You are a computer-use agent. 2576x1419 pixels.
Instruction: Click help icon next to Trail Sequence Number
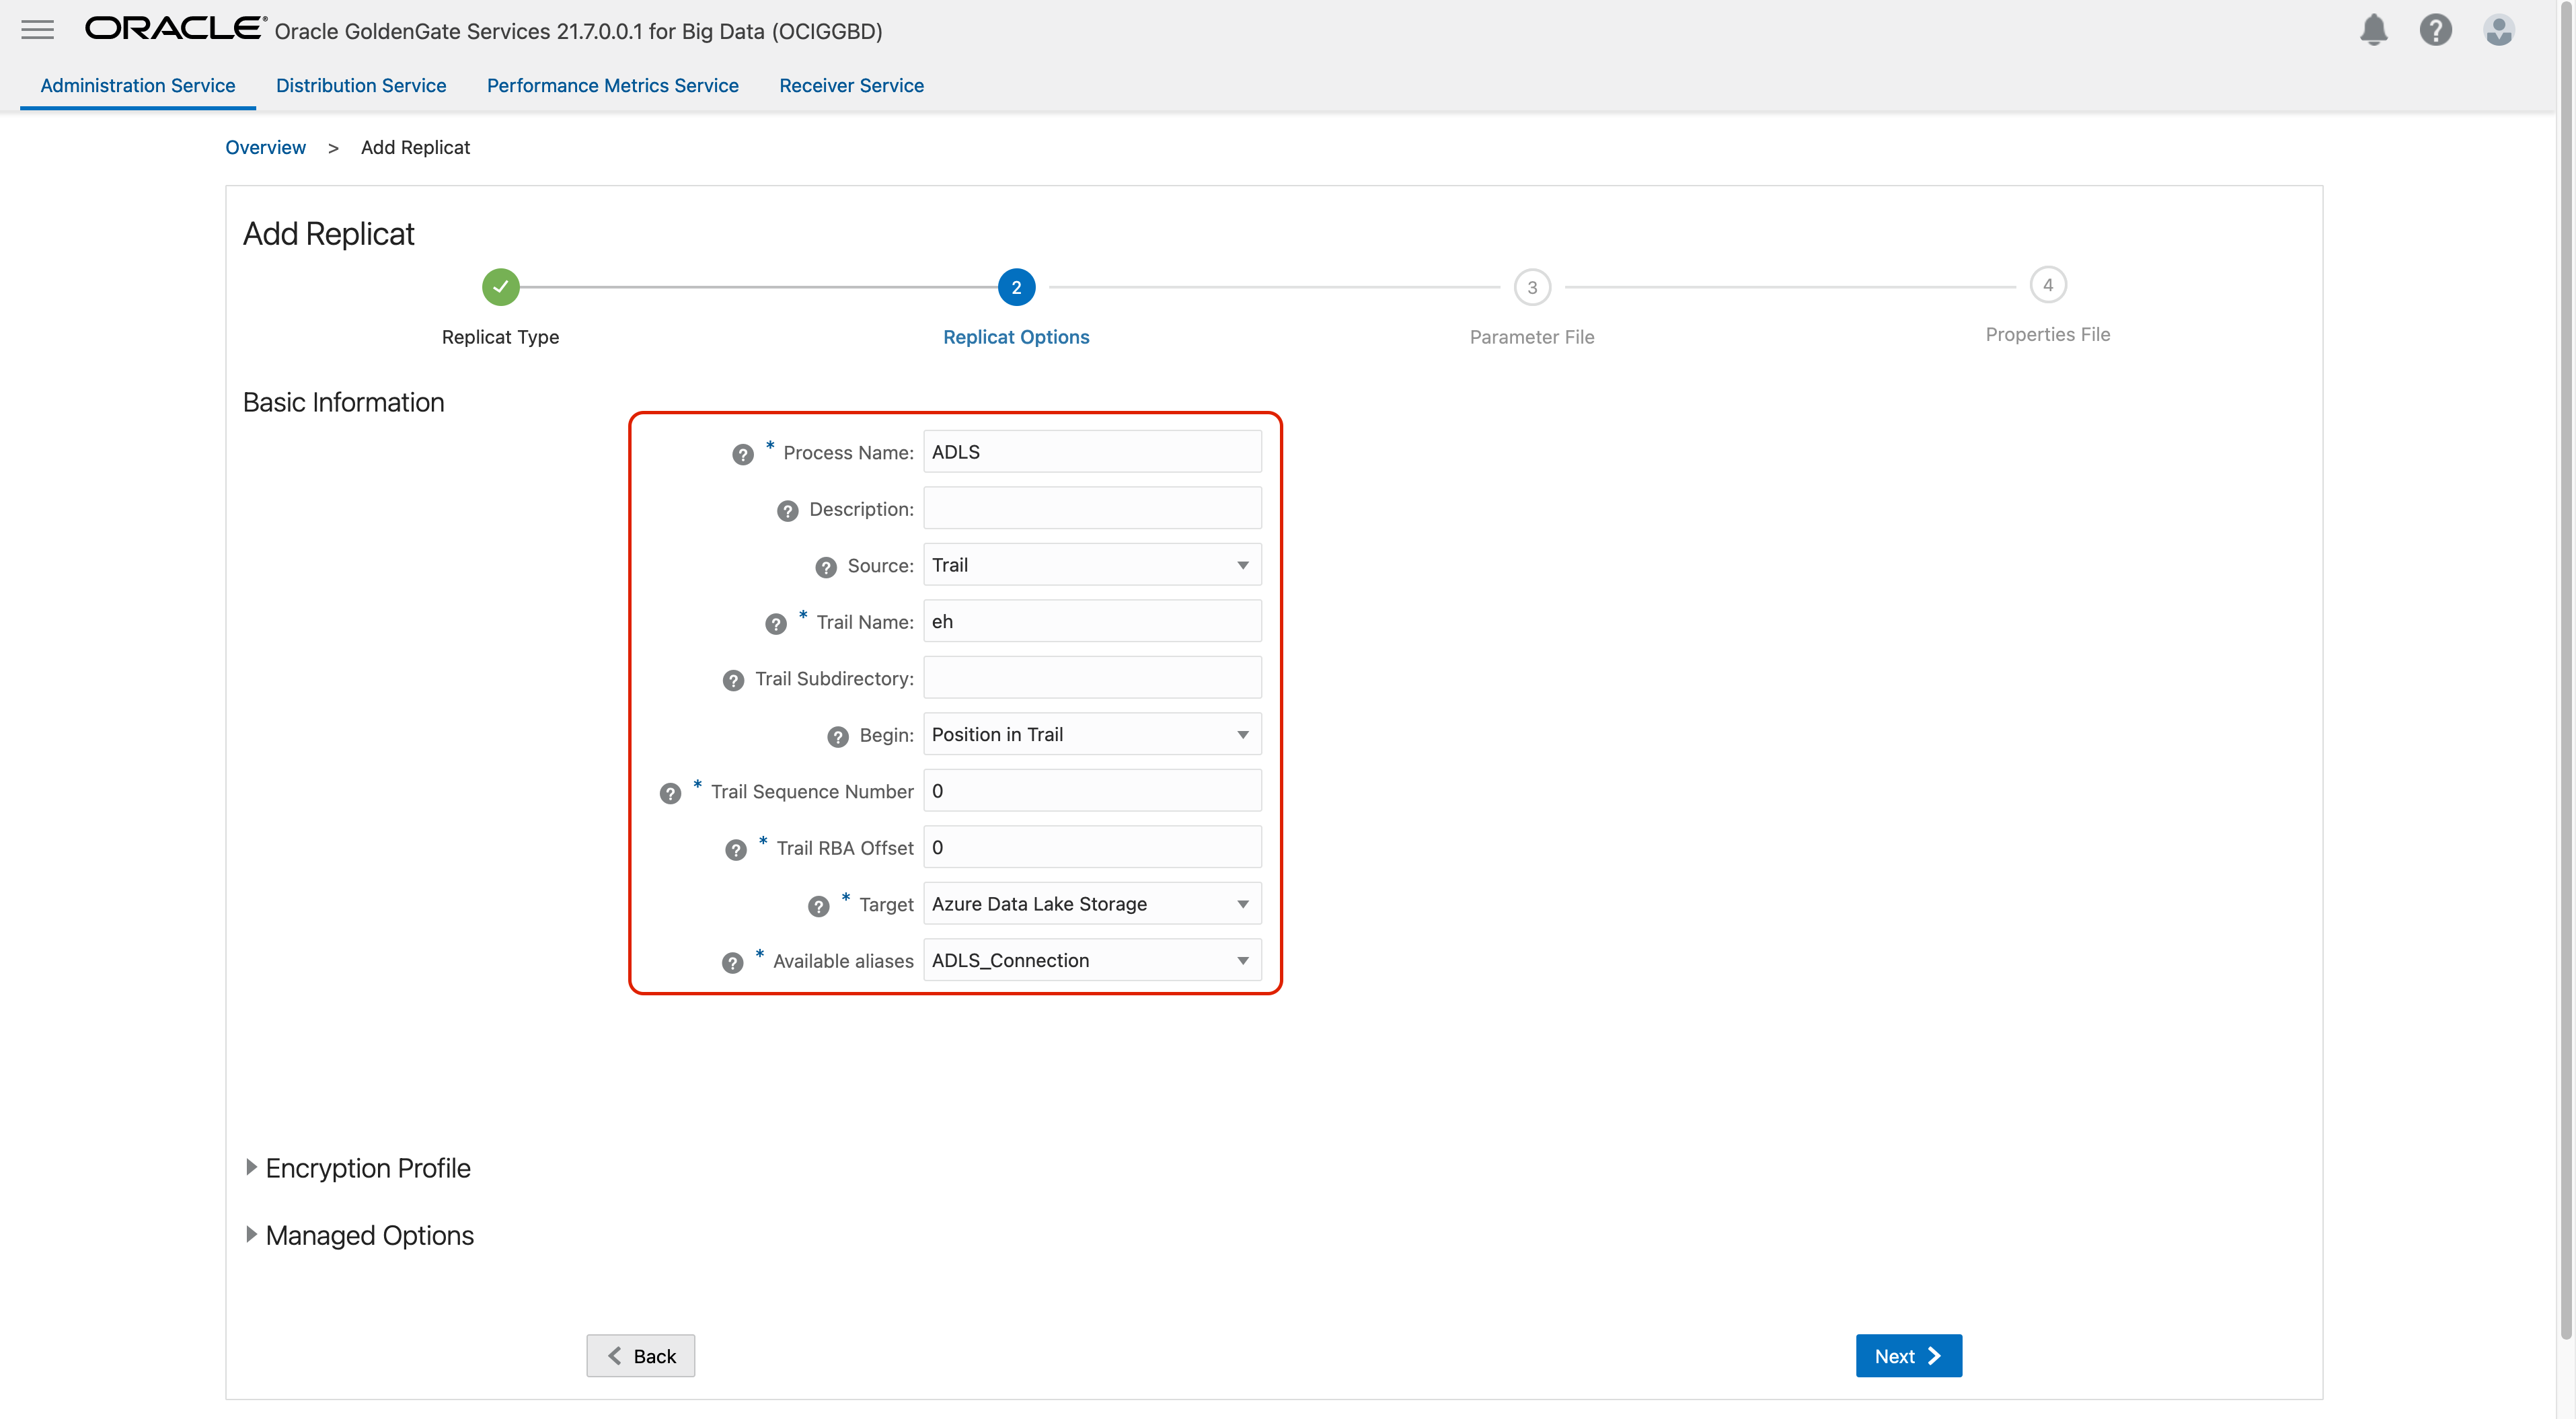click(670, 793)
